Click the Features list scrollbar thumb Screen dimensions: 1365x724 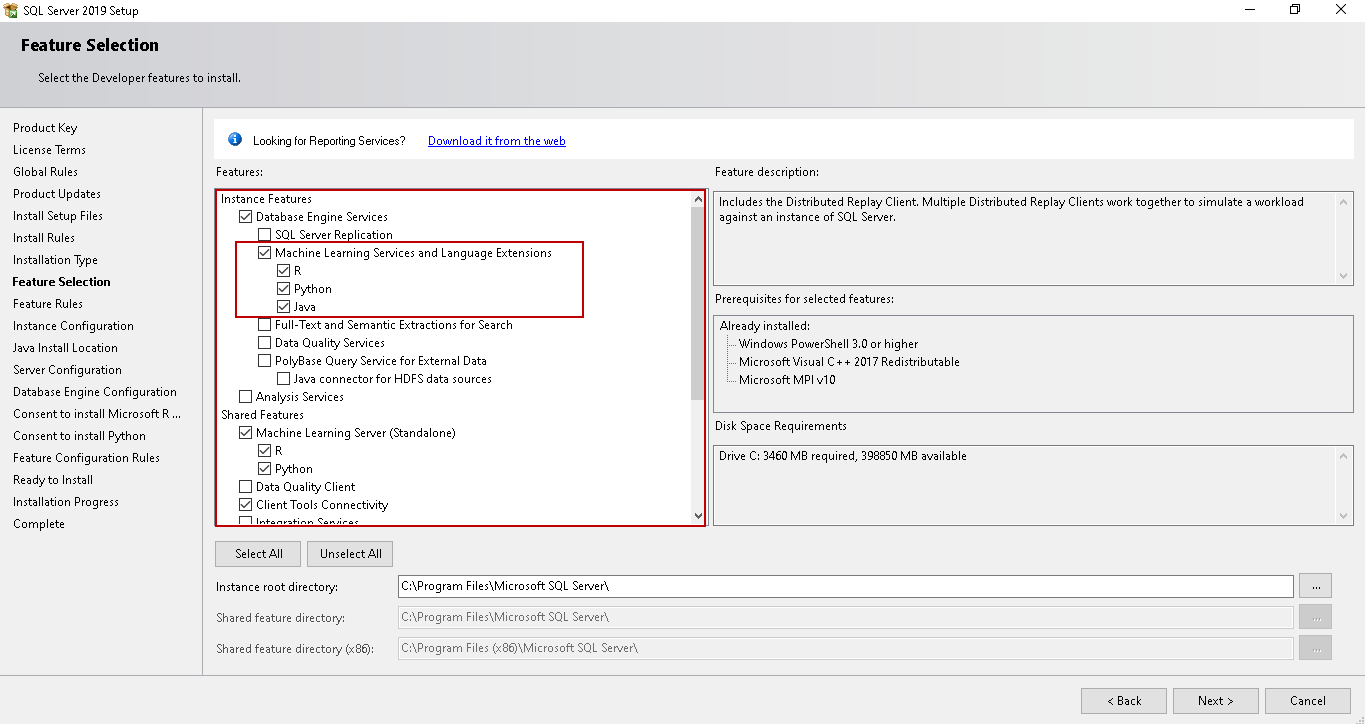pos(698,304)
